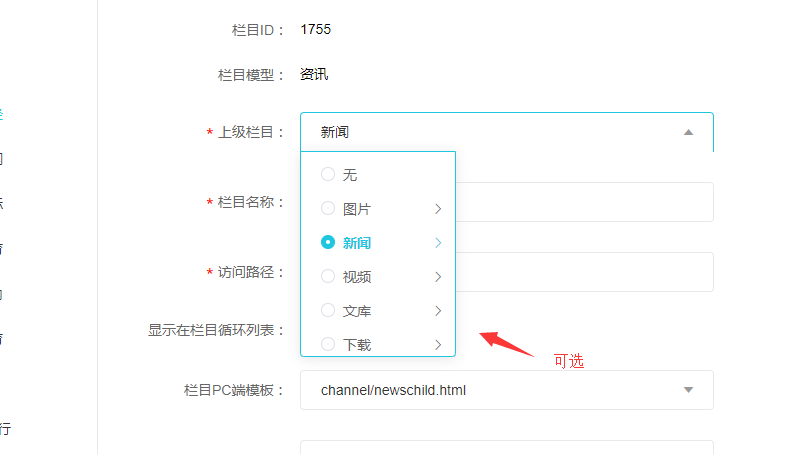Expand the 文库 submenu arrow

(x=438, y=311)
